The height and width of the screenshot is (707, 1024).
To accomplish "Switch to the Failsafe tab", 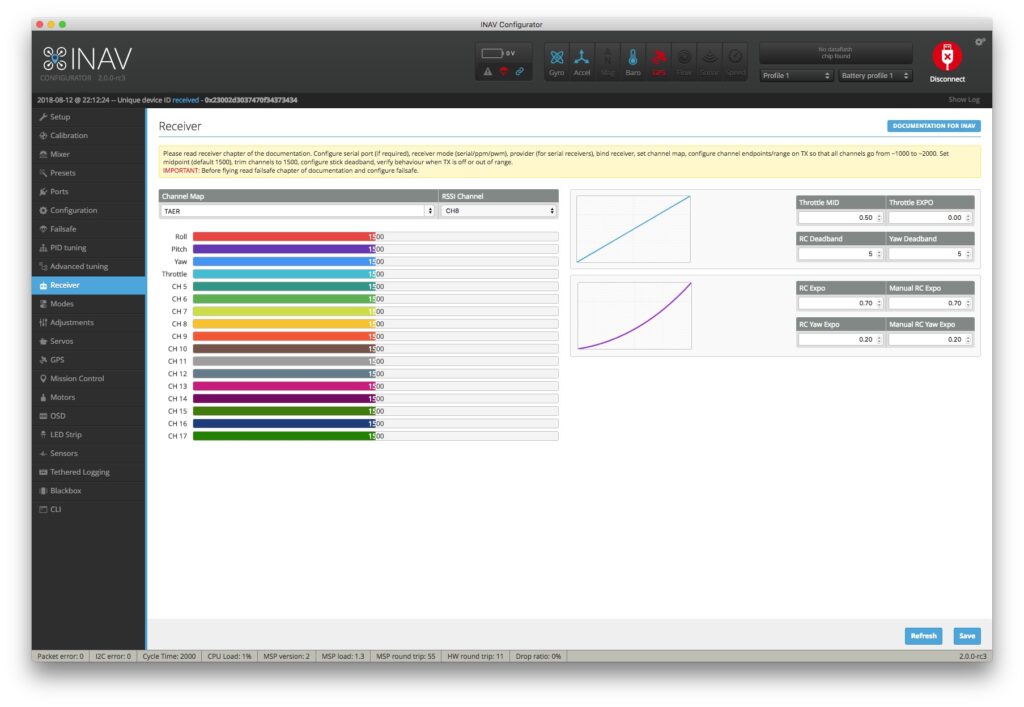I will (x=63, y=229).
